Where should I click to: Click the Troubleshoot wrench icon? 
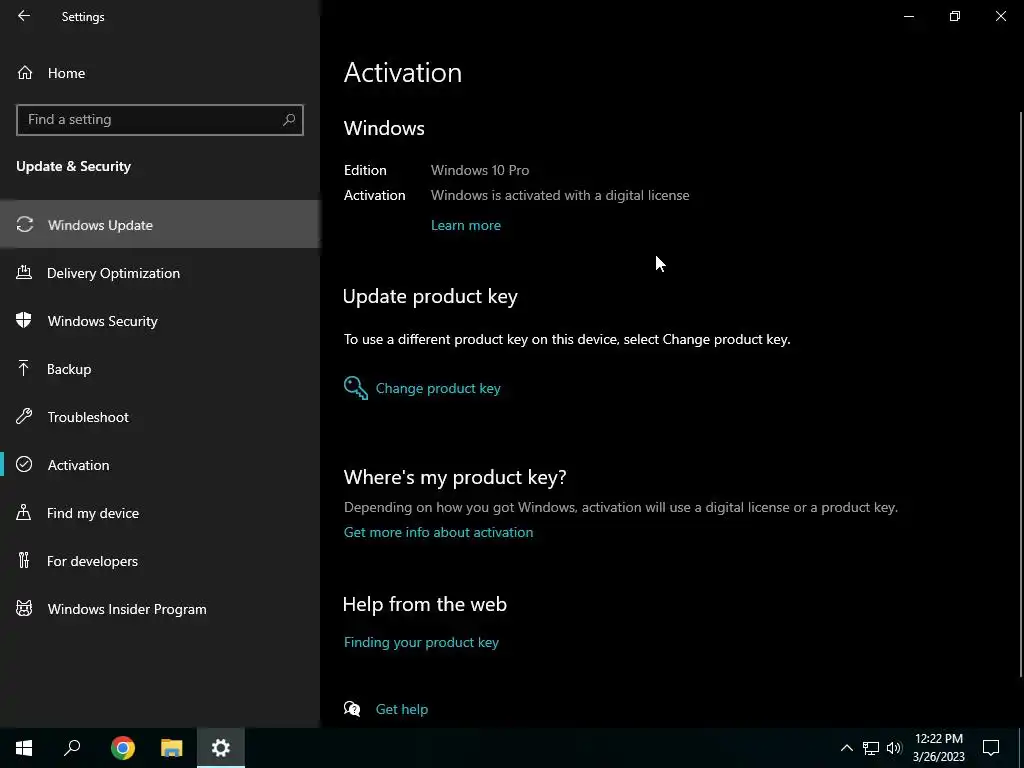tap(24, 416)
